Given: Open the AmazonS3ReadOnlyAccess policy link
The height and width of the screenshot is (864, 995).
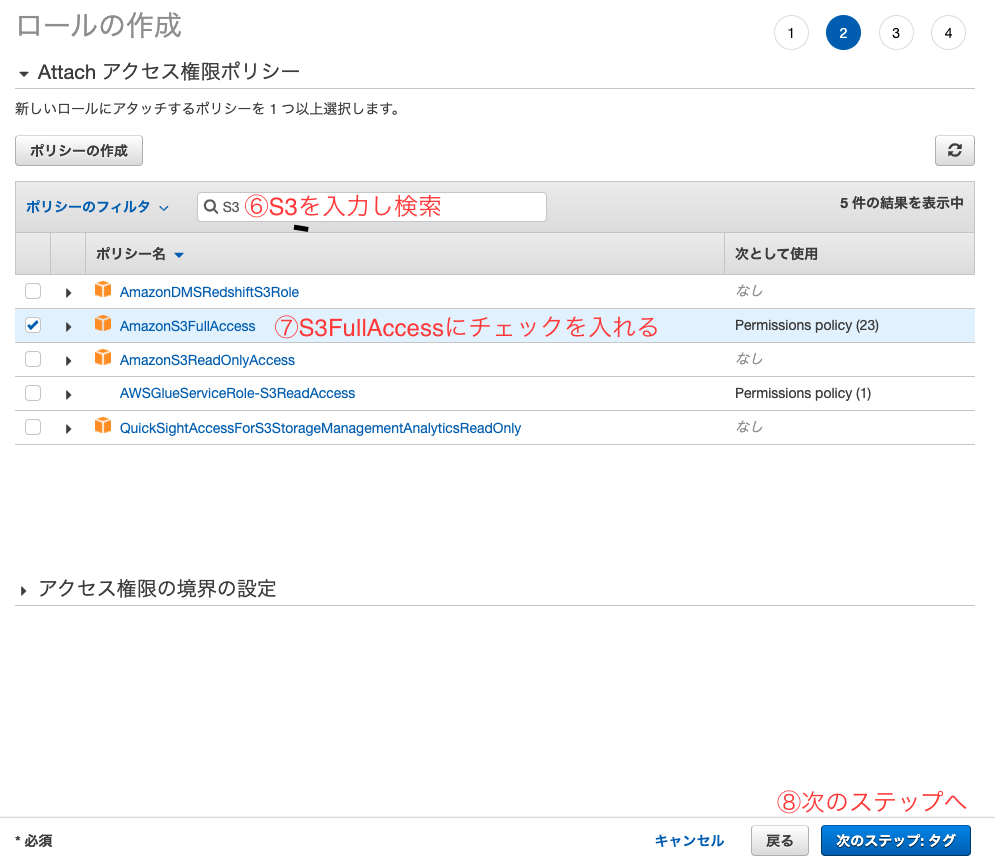Looking at the screenshot, I should pos(208,360).
